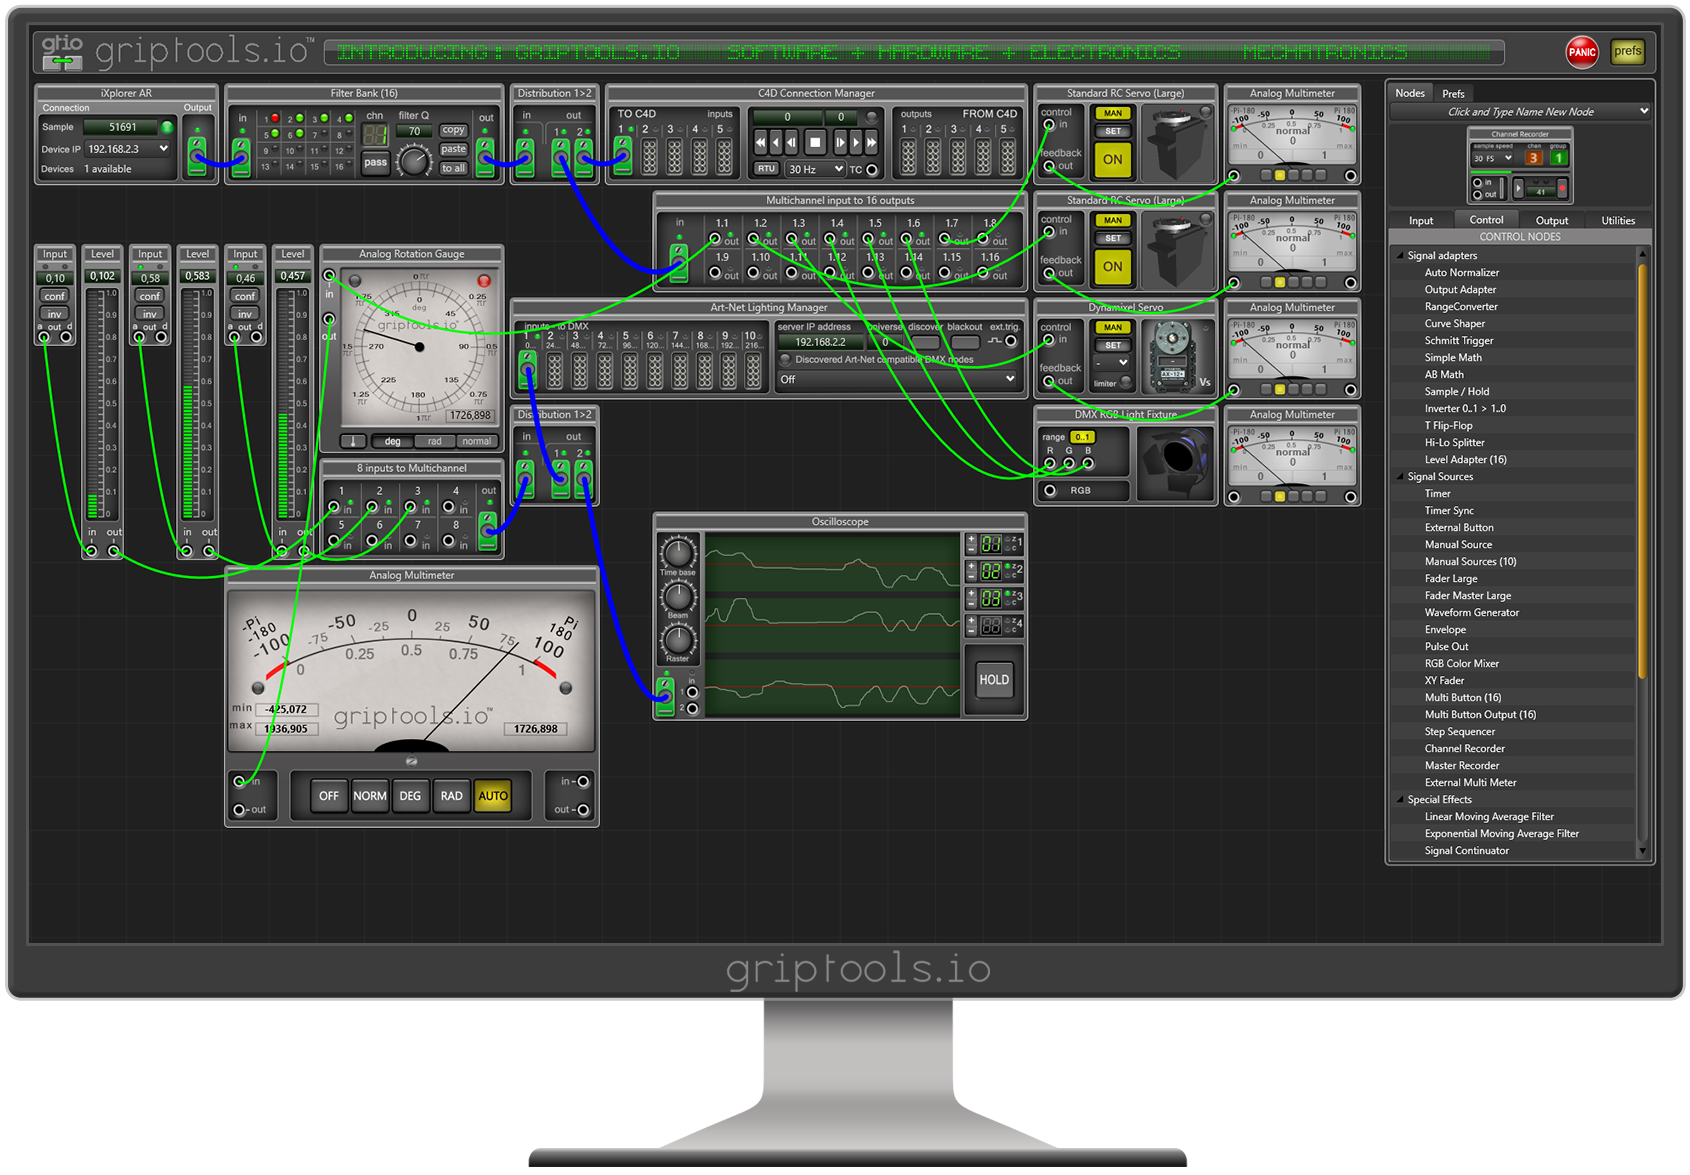
Task: Open the sample speed 30 FS dropdown
Action: [1492, 158]
